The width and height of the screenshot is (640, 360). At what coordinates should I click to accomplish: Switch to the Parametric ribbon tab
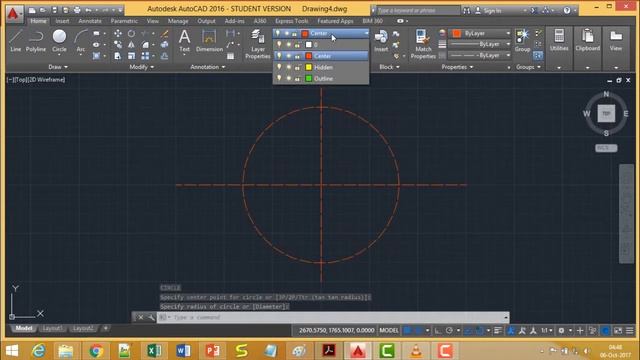124,21
